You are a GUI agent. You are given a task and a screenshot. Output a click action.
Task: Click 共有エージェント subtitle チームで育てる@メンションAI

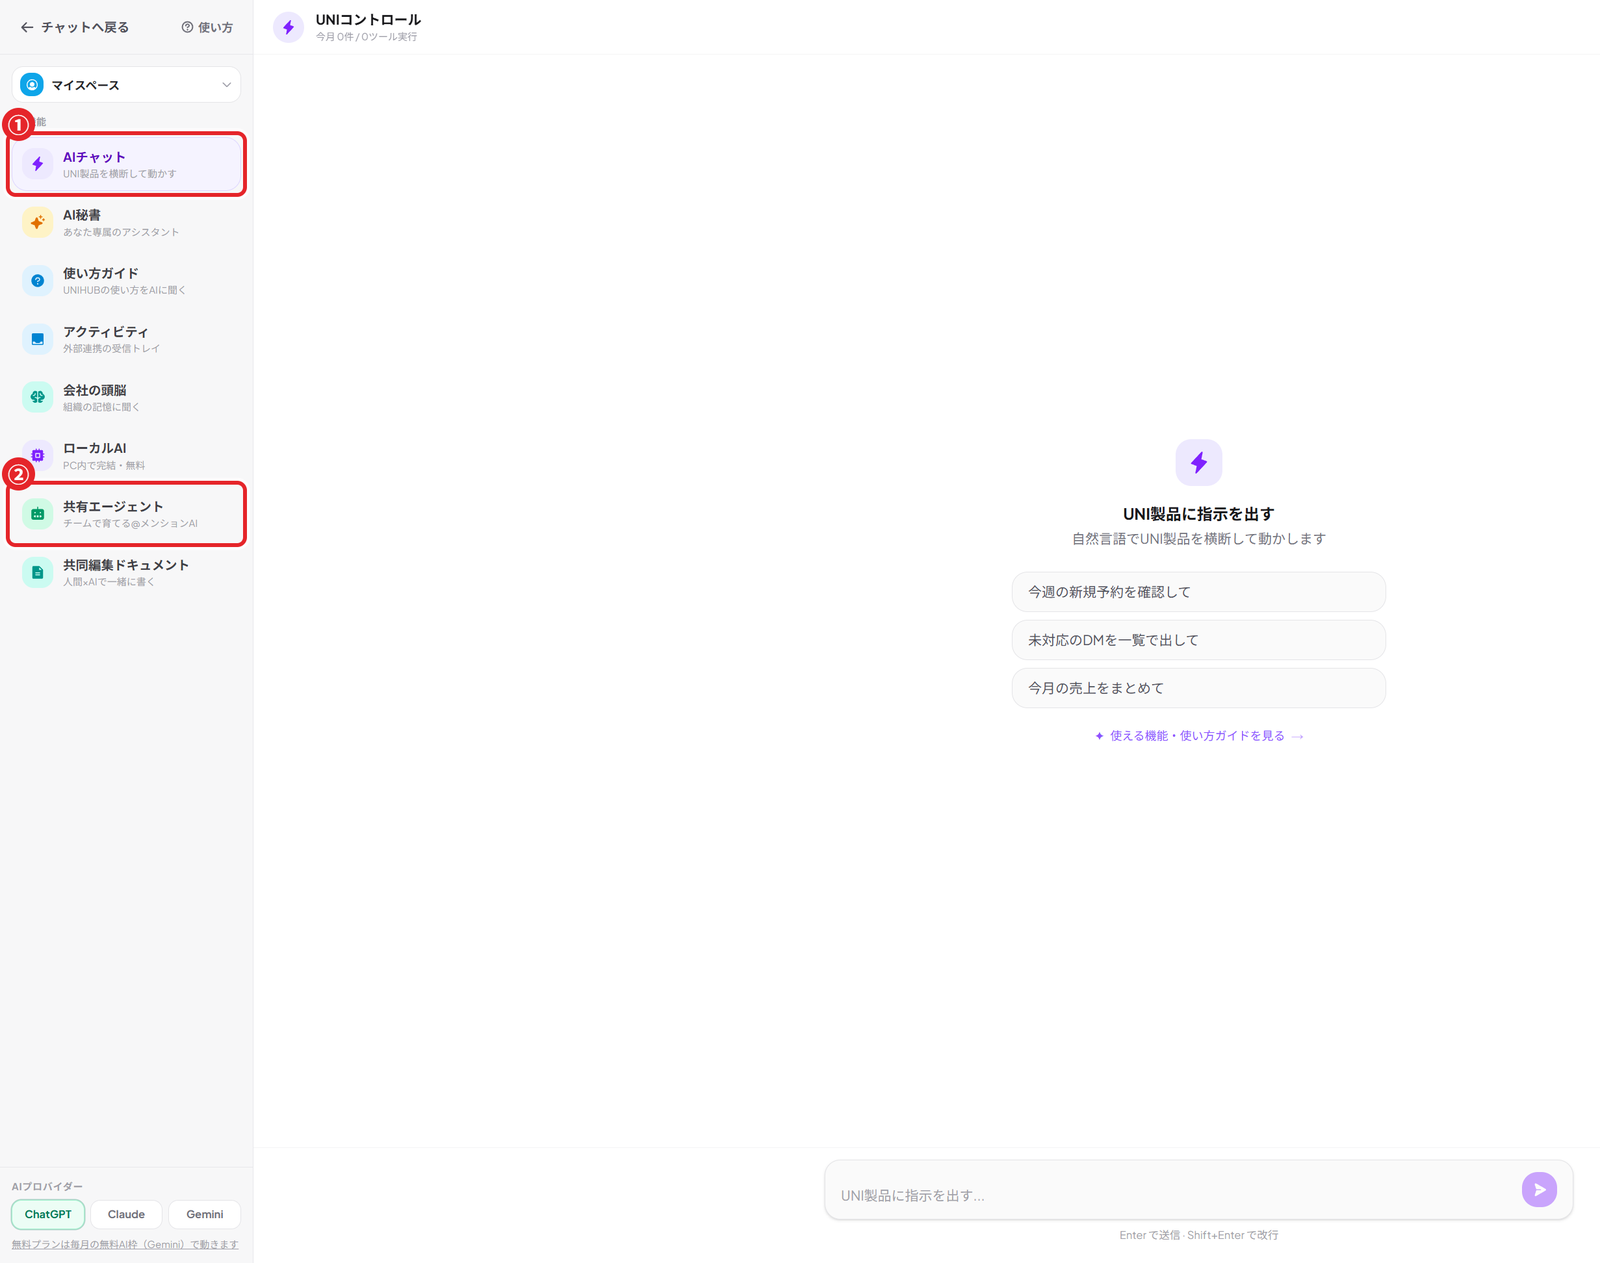tap(130, 524)
